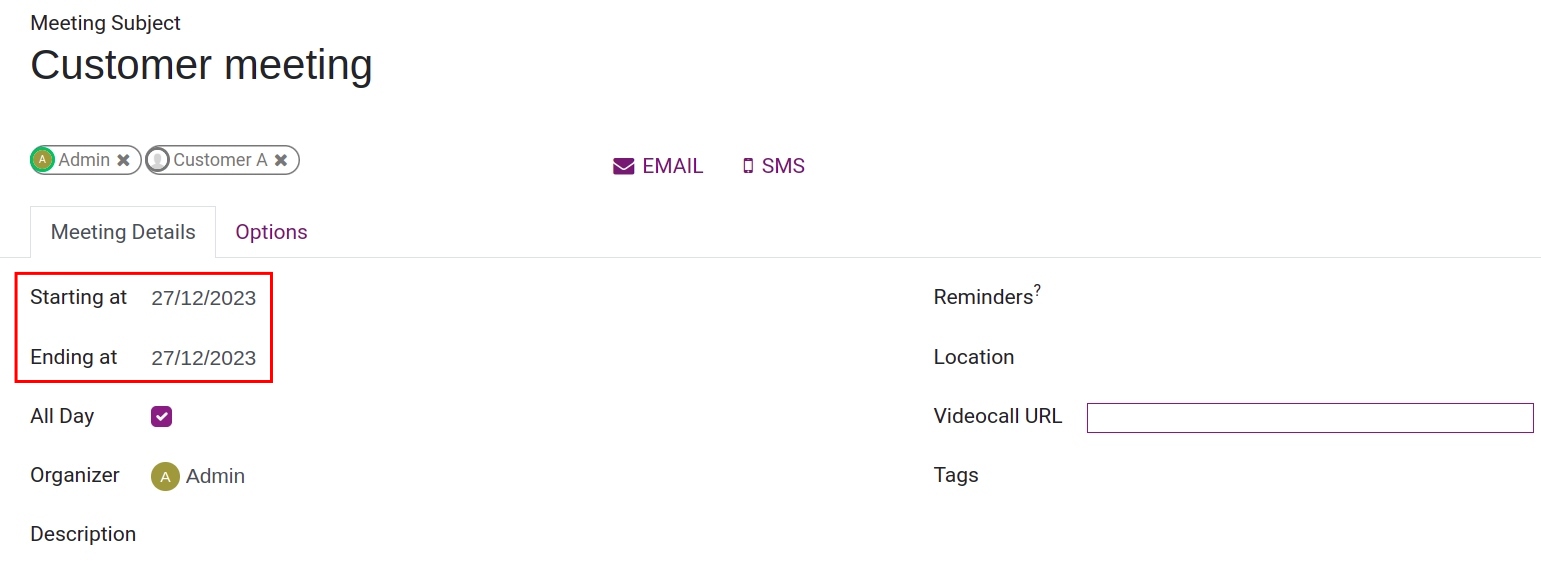Open the Organizer Admin dropdown field

(x=215, y=476)
